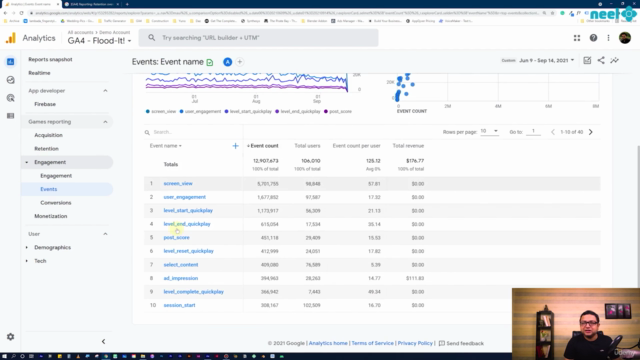Collapse the App developer section

(x=105, y=91)
